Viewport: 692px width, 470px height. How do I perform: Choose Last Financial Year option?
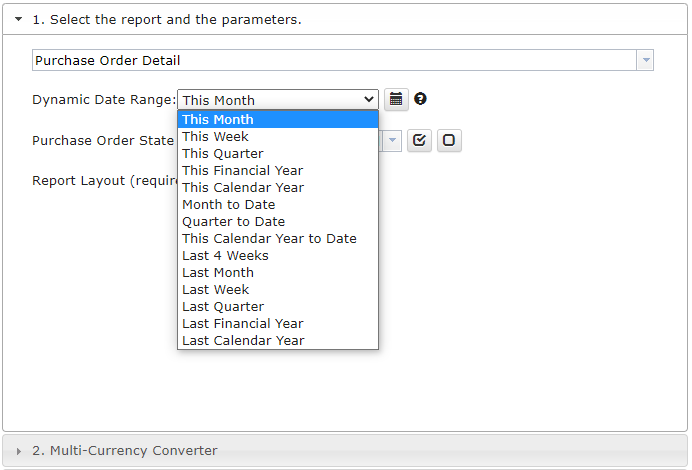point(278,323)
